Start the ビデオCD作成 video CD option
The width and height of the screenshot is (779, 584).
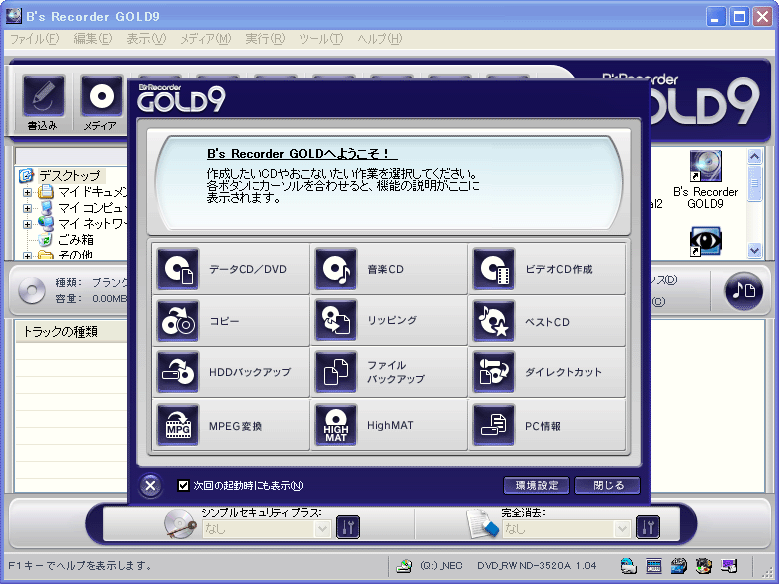pos(547,269)
